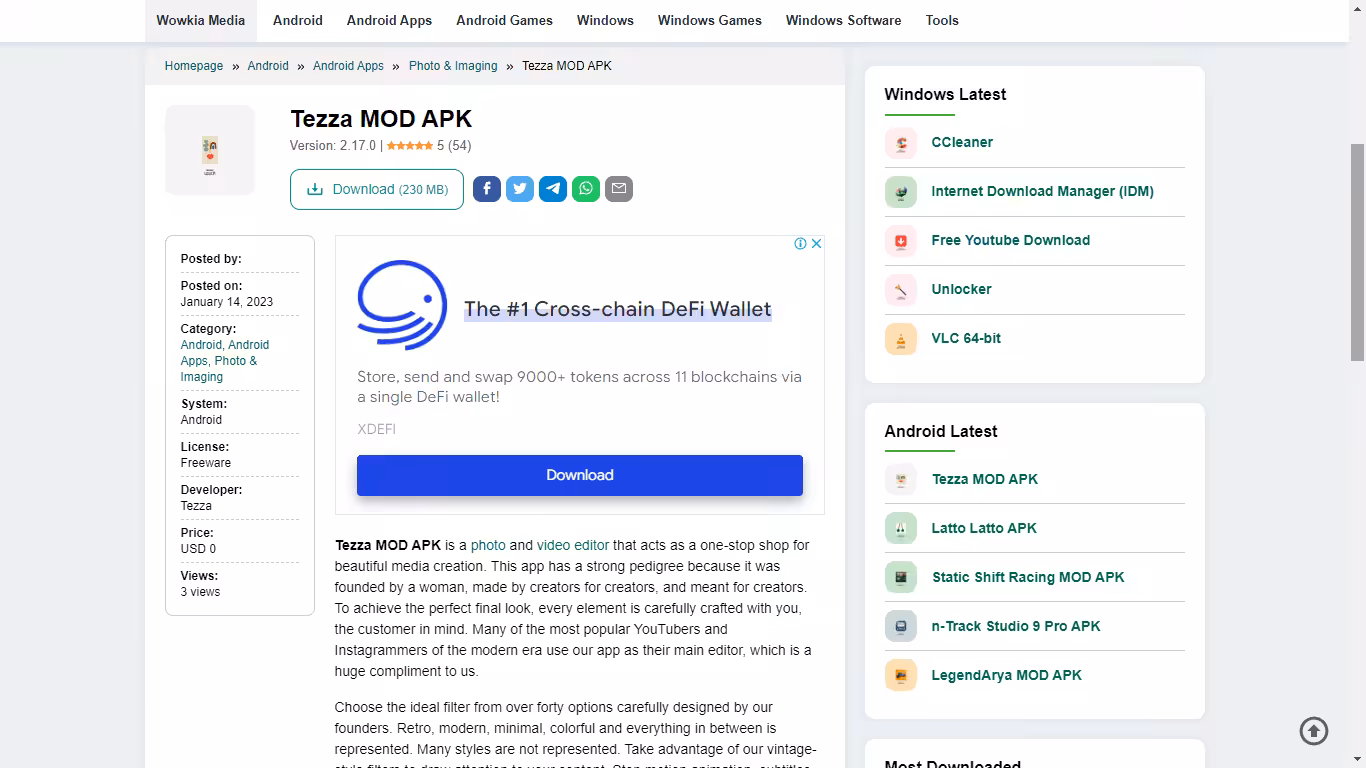1366x768 pixels.
Task: Click the Static Shift Racing icon
Action: [x=901, y=578]
